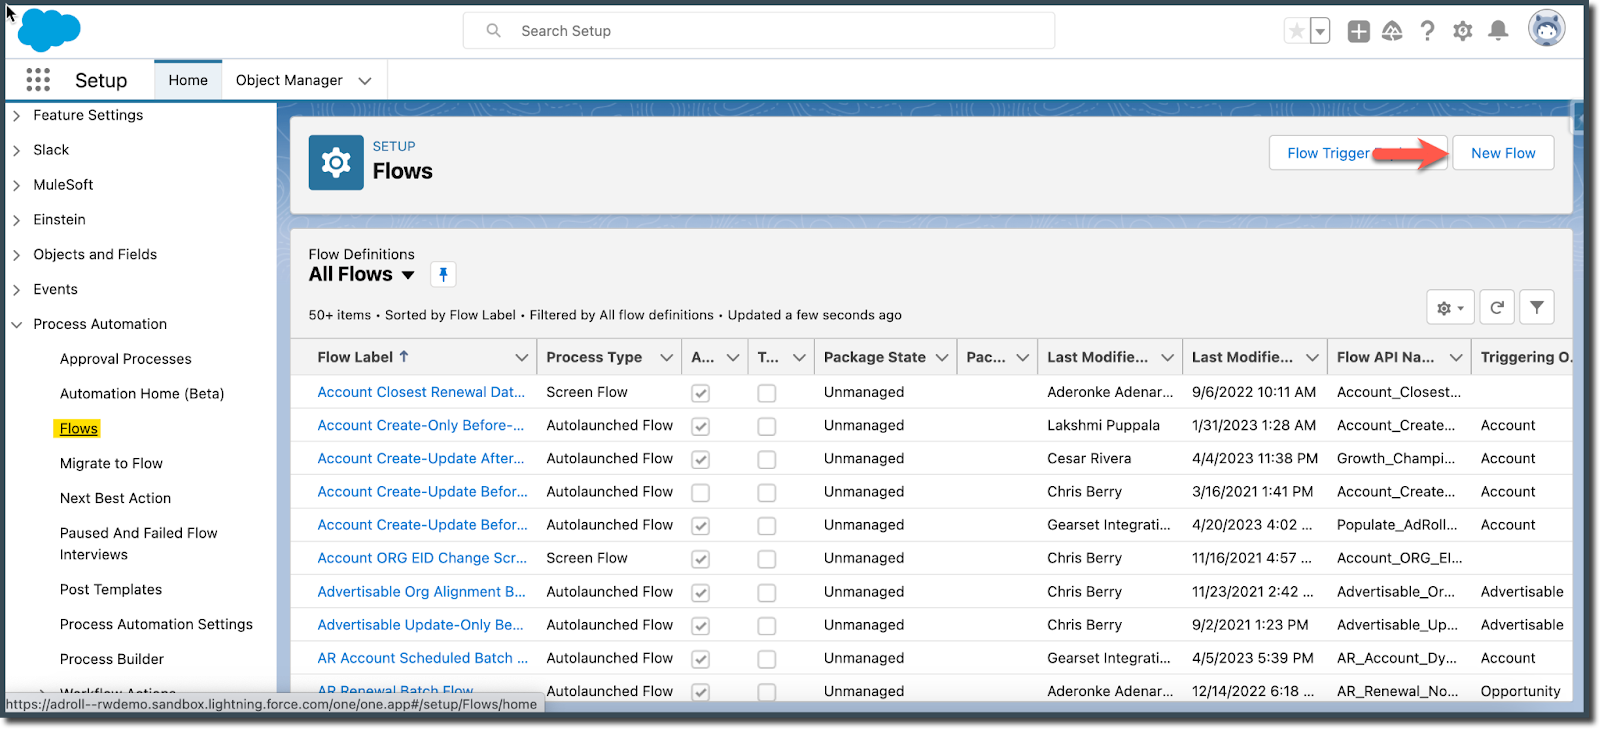Click the Setup gear icon in header
1600x729 pixels.
pyautogui.click(x=1462, y=31)
